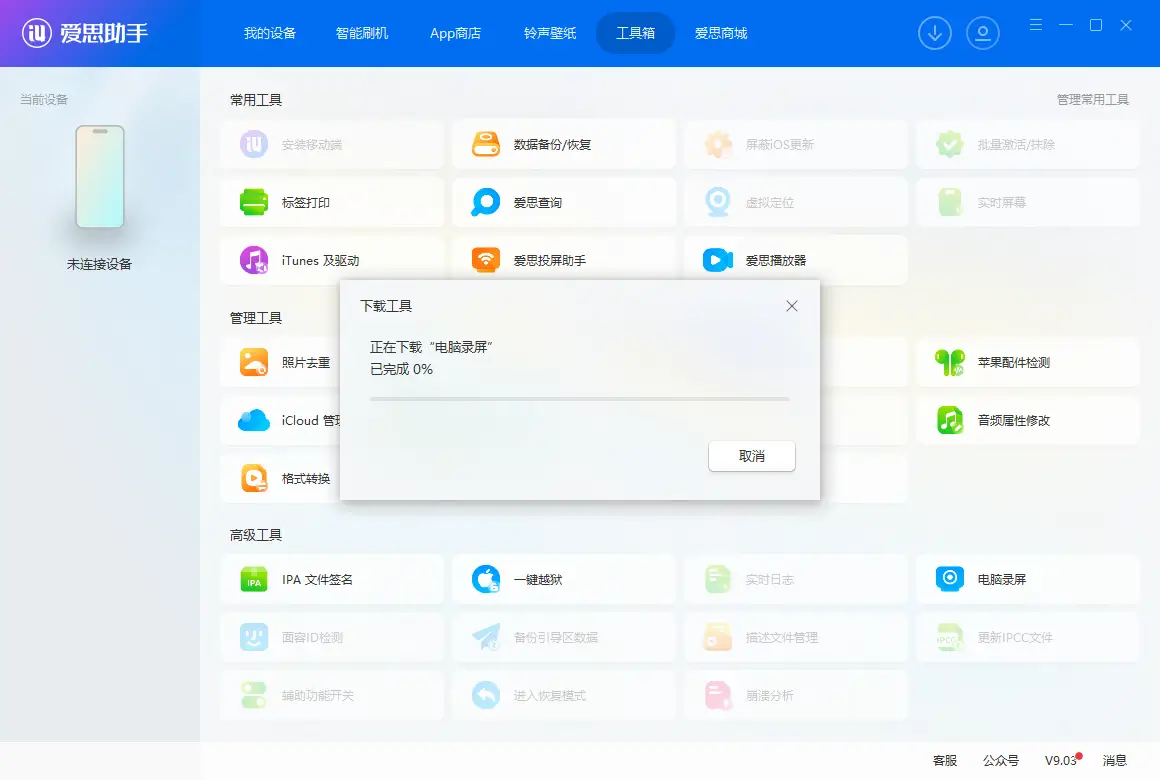
Task: Close the 下载工具 dialog
Action: pos(792,306)
